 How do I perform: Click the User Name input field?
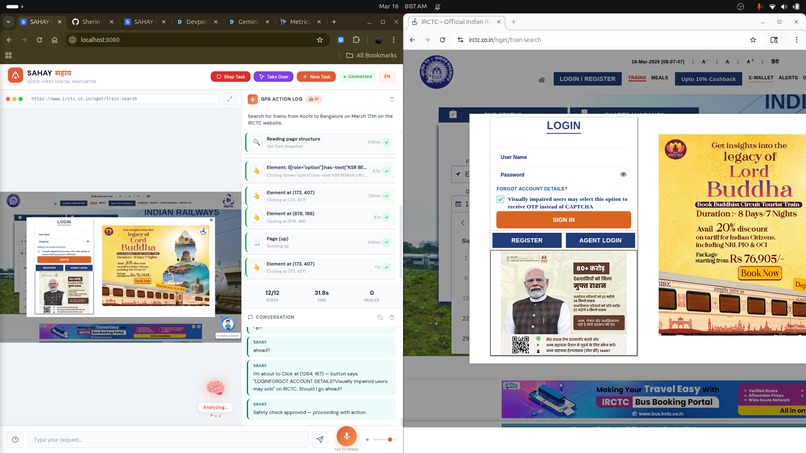(563, 157)
